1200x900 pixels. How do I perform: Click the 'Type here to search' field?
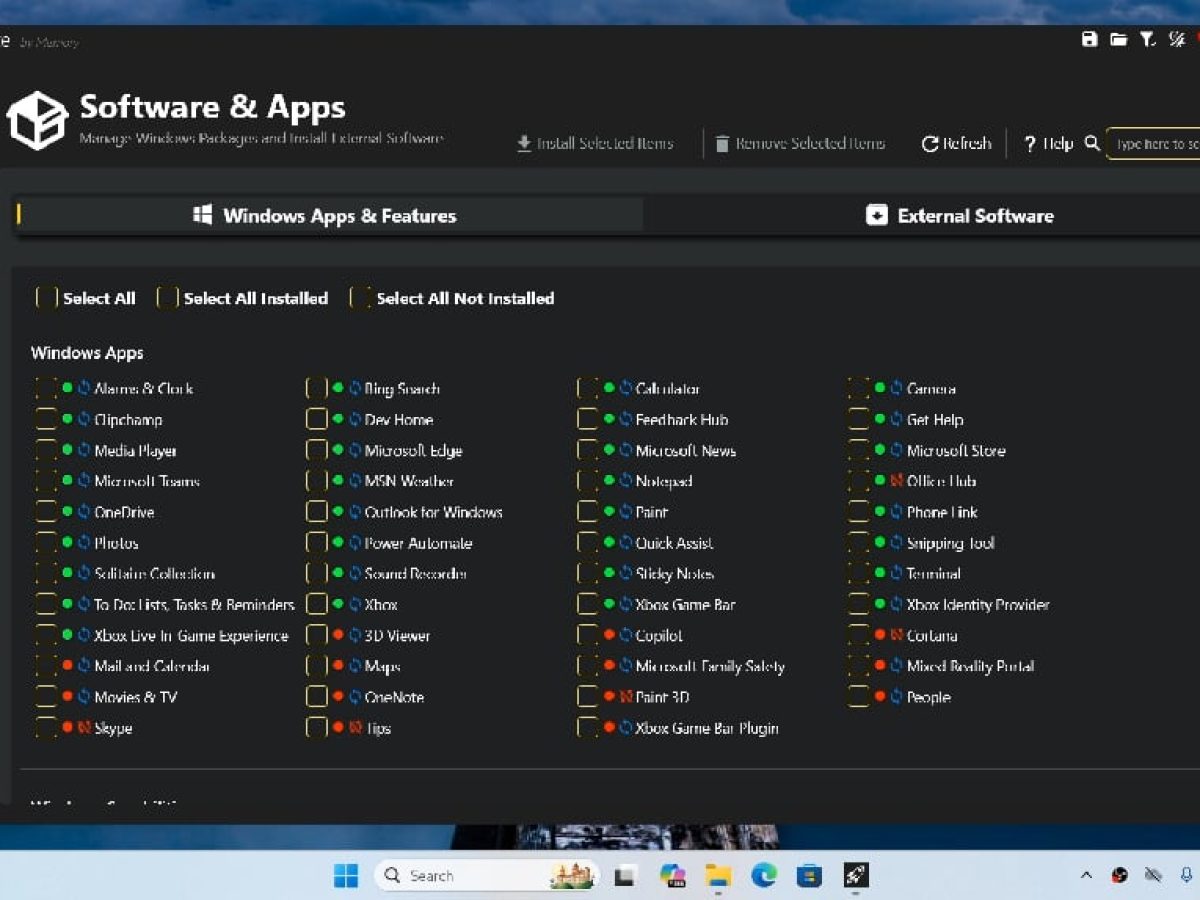(1156, 144)
